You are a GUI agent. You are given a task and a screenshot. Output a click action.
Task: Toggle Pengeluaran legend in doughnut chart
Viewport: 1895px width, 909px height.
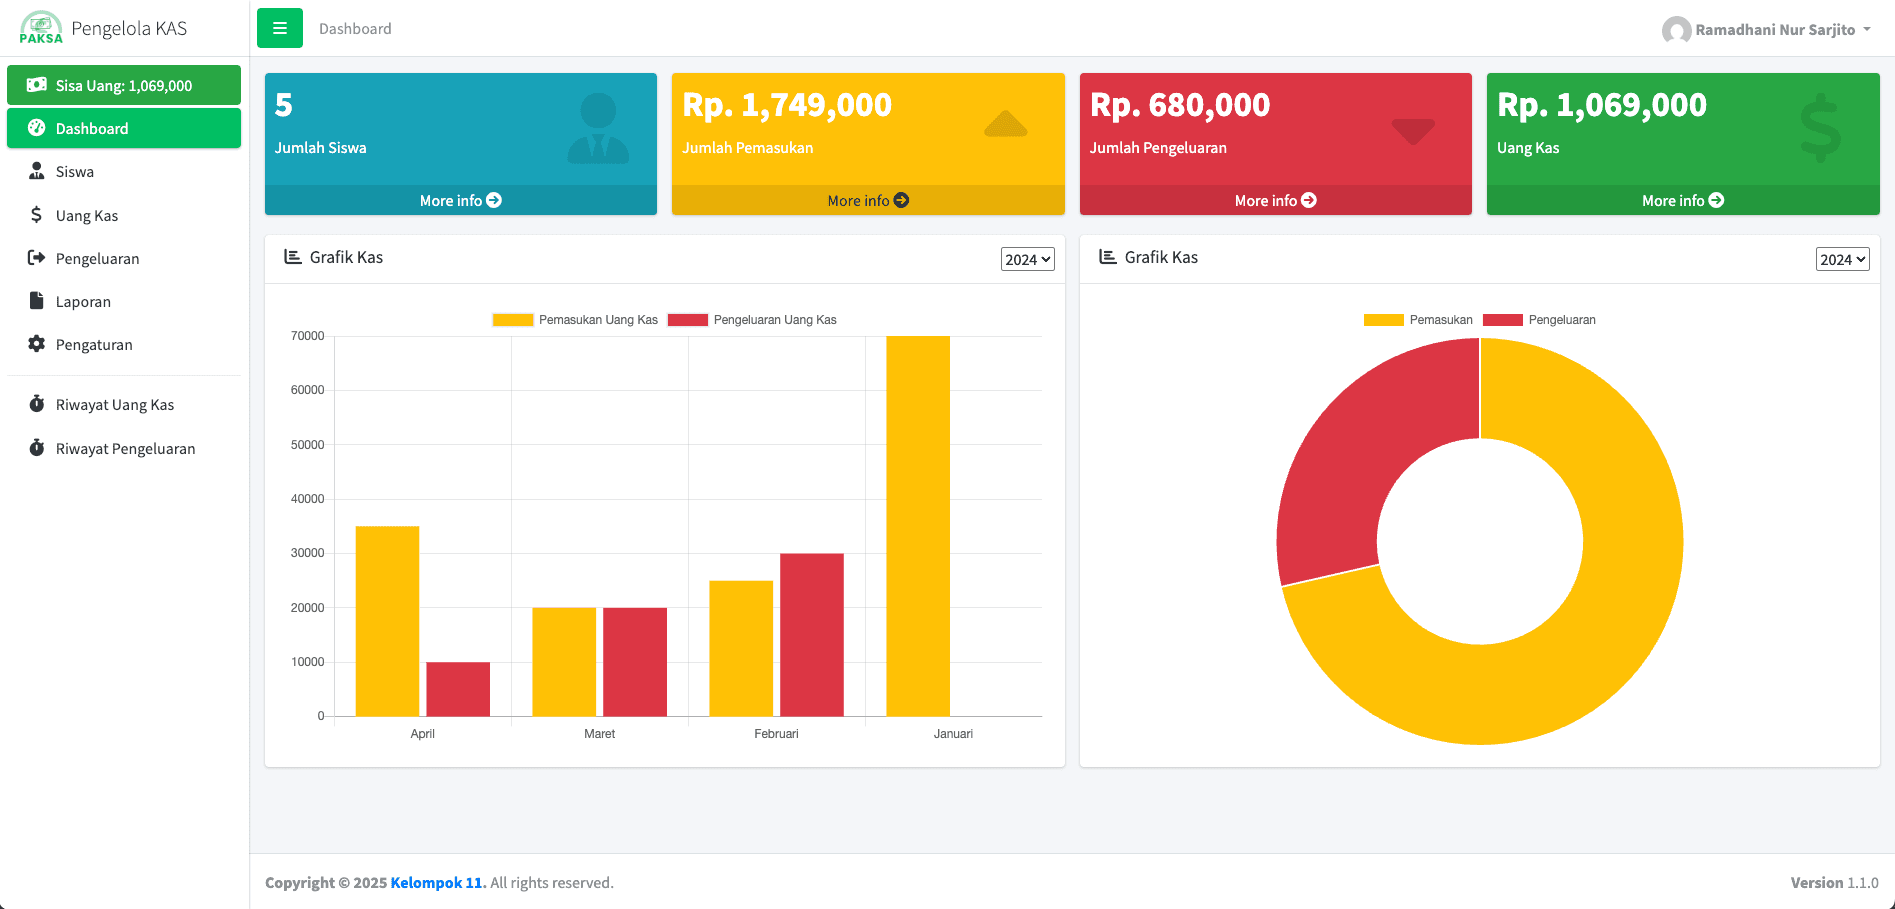click(1539, 320)
